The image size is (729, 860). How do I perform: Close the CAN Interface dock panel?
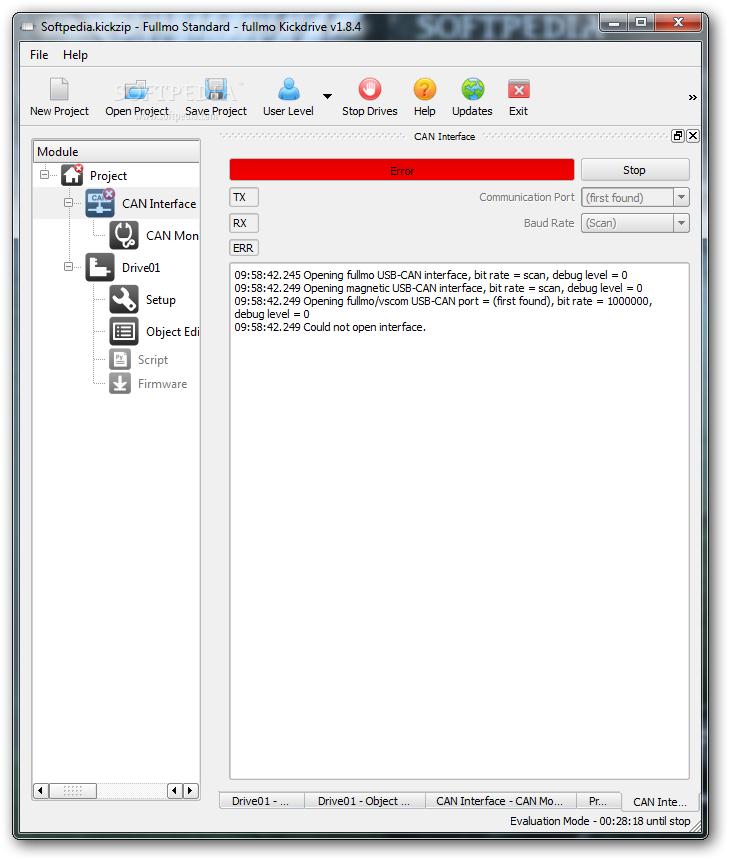(x=693, y=136)
